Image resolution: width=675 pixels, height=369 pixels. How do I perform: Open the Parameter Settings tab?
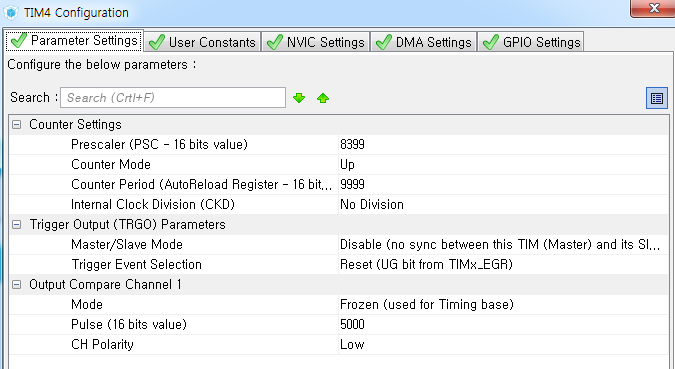tap(74, 41)
